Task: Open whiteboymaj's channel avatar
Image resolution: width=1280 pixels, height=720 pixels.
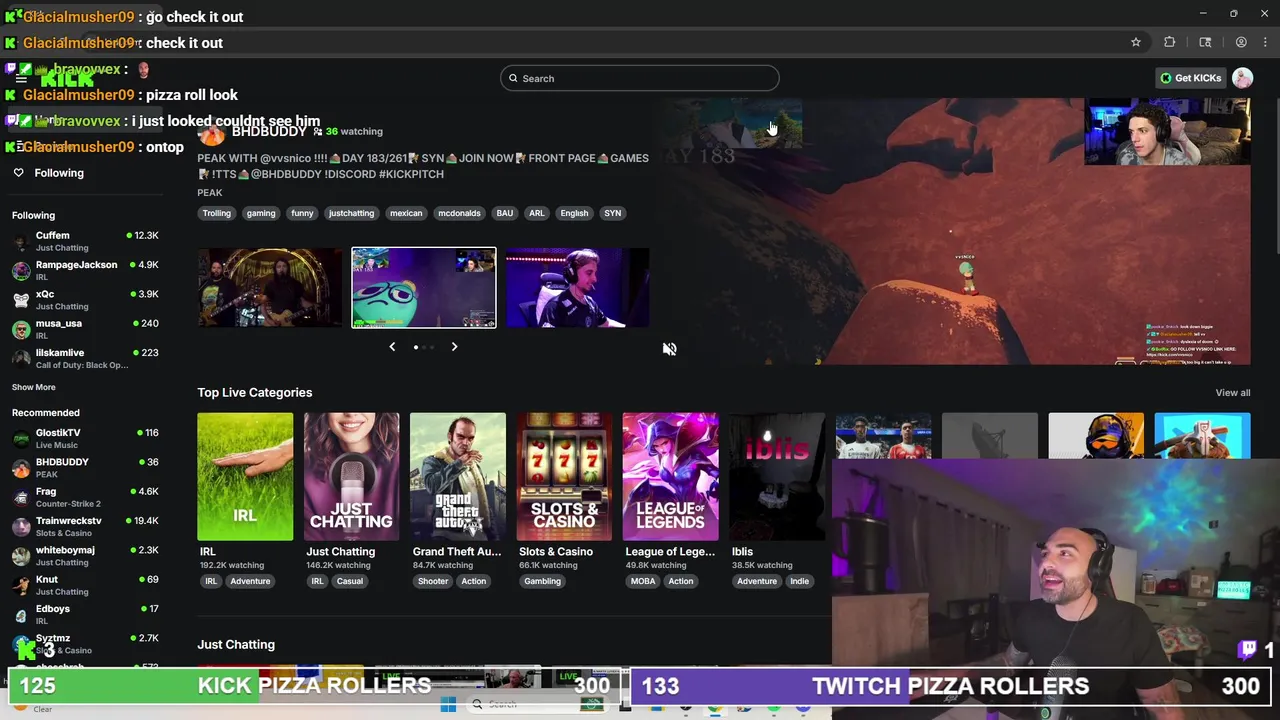Action: (x=21, y=556)
